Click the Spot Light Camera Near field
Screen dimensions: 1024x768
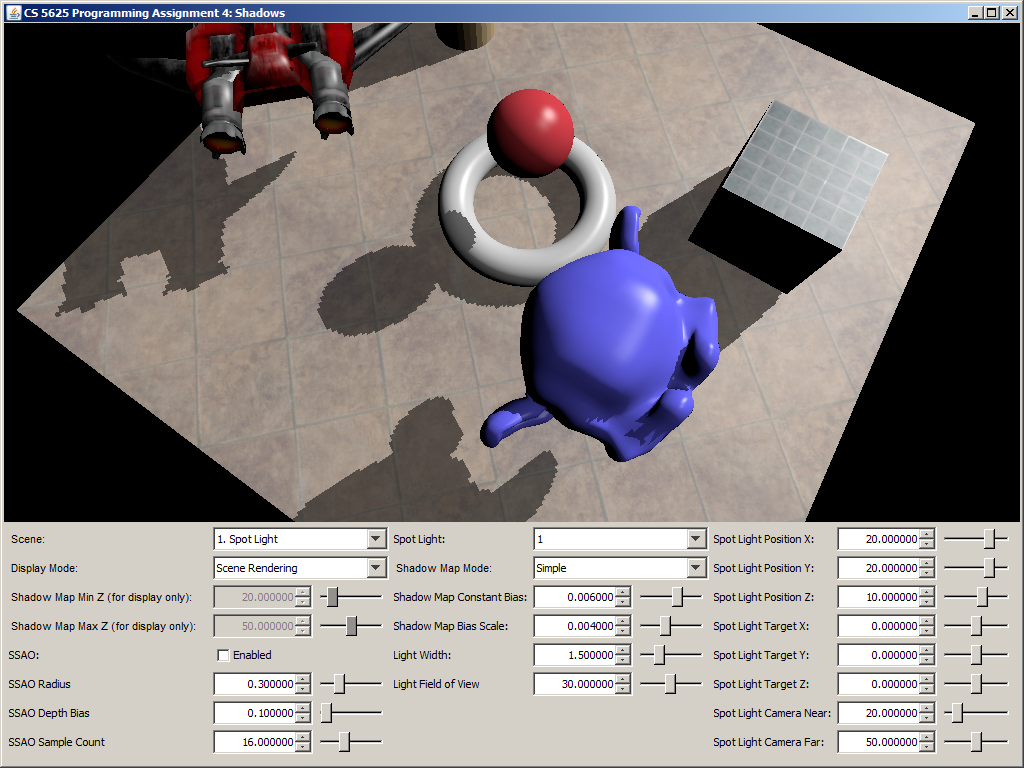(878, 713)
